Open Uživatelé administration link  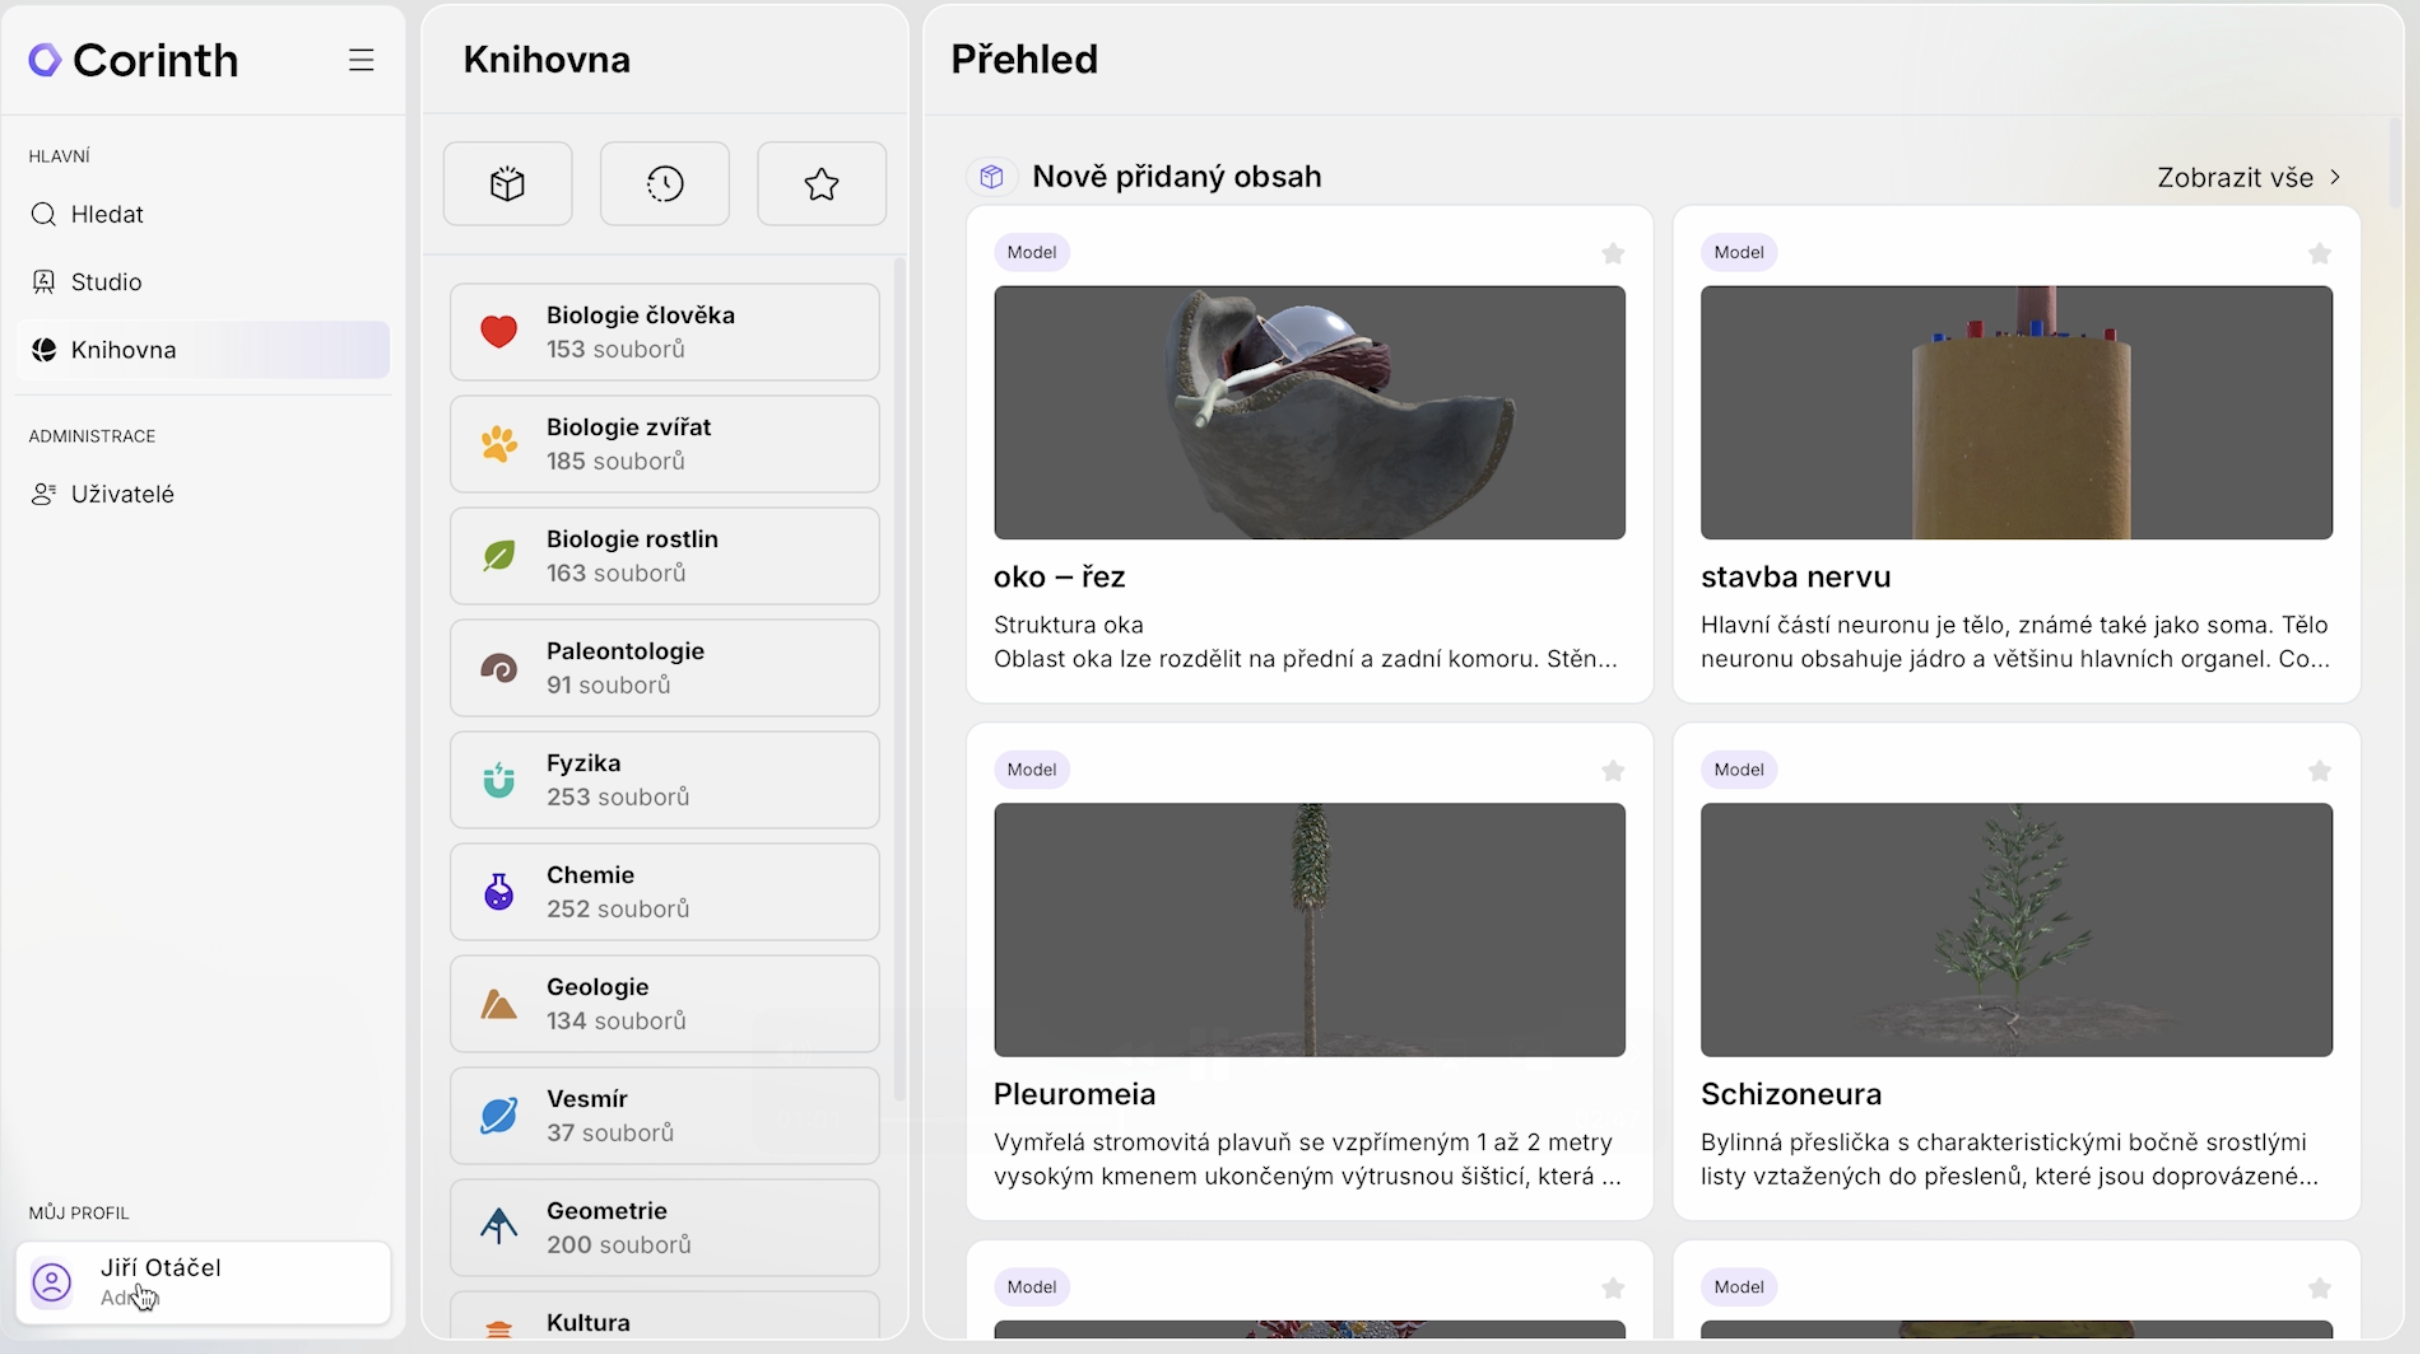pos(121,494)
